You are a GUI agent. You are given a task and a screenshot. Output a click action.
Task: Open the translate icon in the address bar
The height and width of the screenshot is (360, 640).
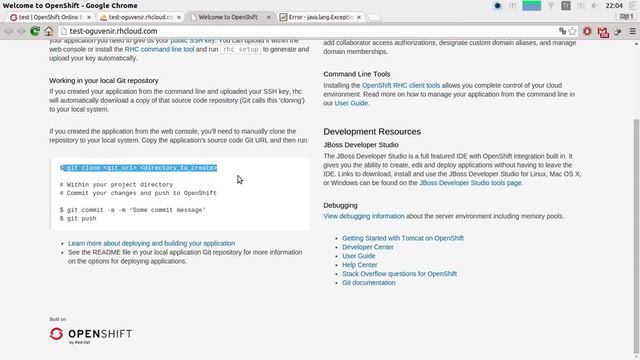tap(562, 31)
